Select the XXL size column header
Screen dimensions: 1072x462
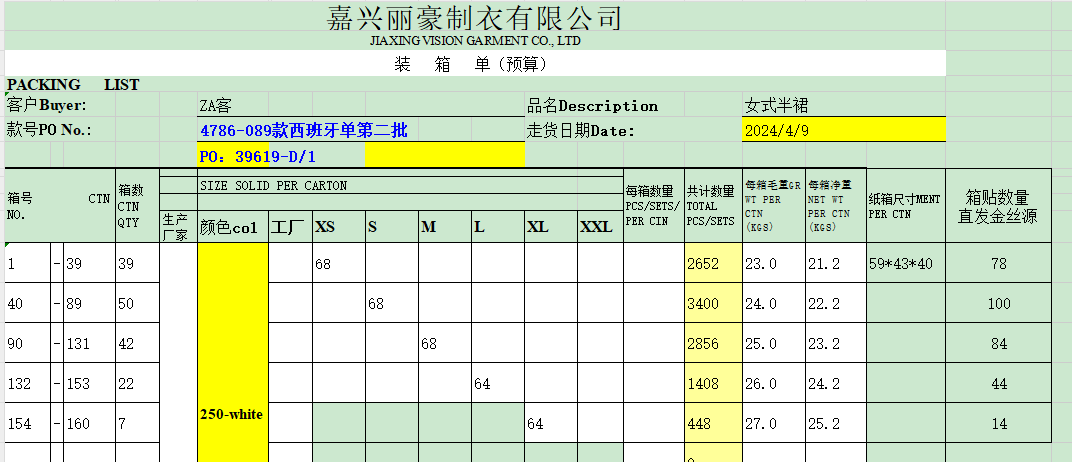click(x=597, y=227)
